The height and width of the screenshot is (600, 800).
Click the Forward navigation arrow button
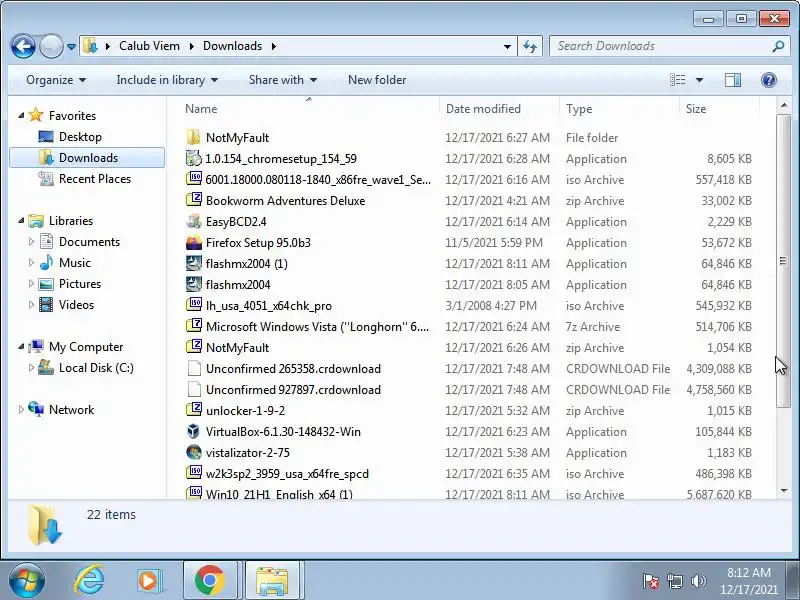[x=51, y=46]
